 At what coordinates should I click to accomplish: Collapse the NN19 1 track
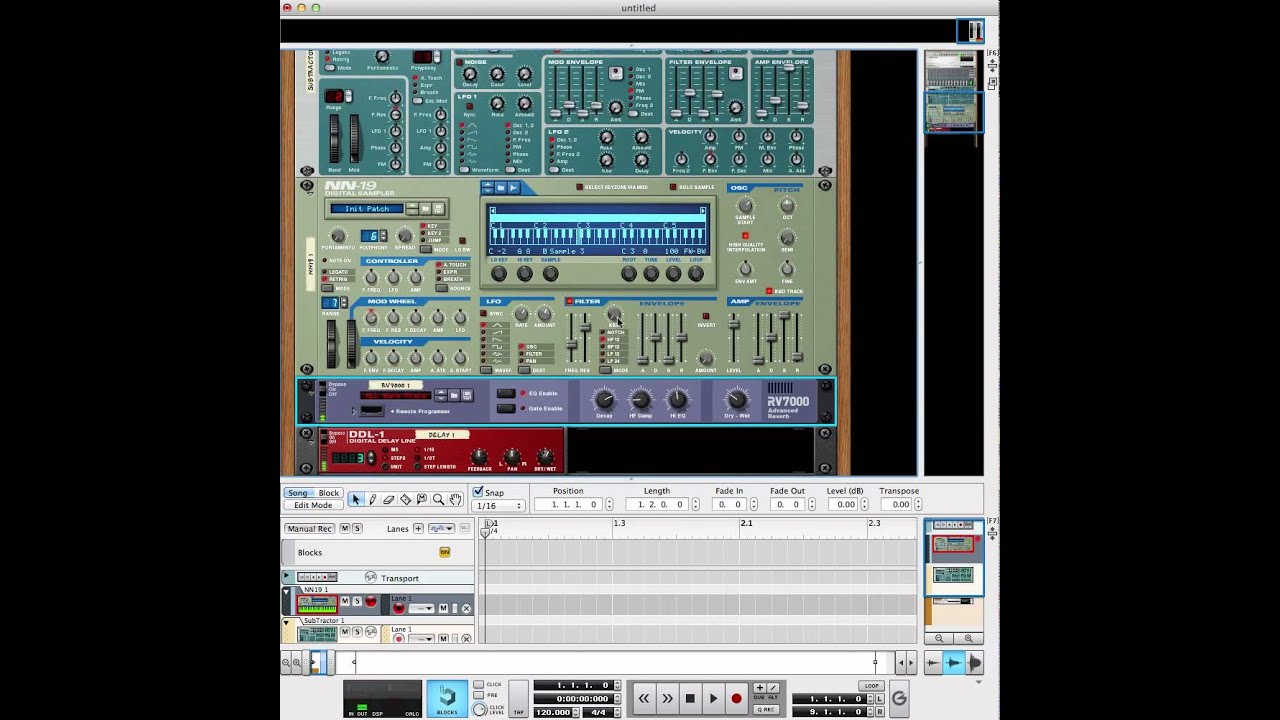click(x=287, y=593)
